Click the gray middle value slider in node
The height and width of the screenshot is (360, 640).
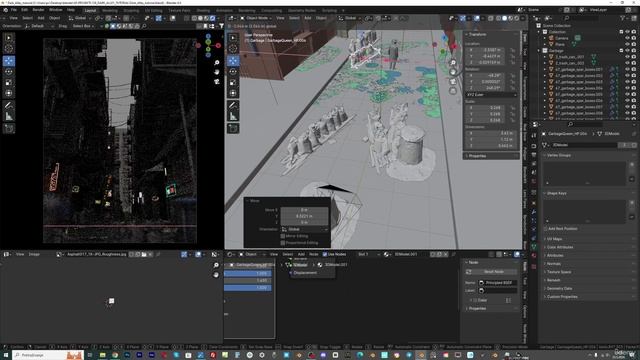click(248, 281)
